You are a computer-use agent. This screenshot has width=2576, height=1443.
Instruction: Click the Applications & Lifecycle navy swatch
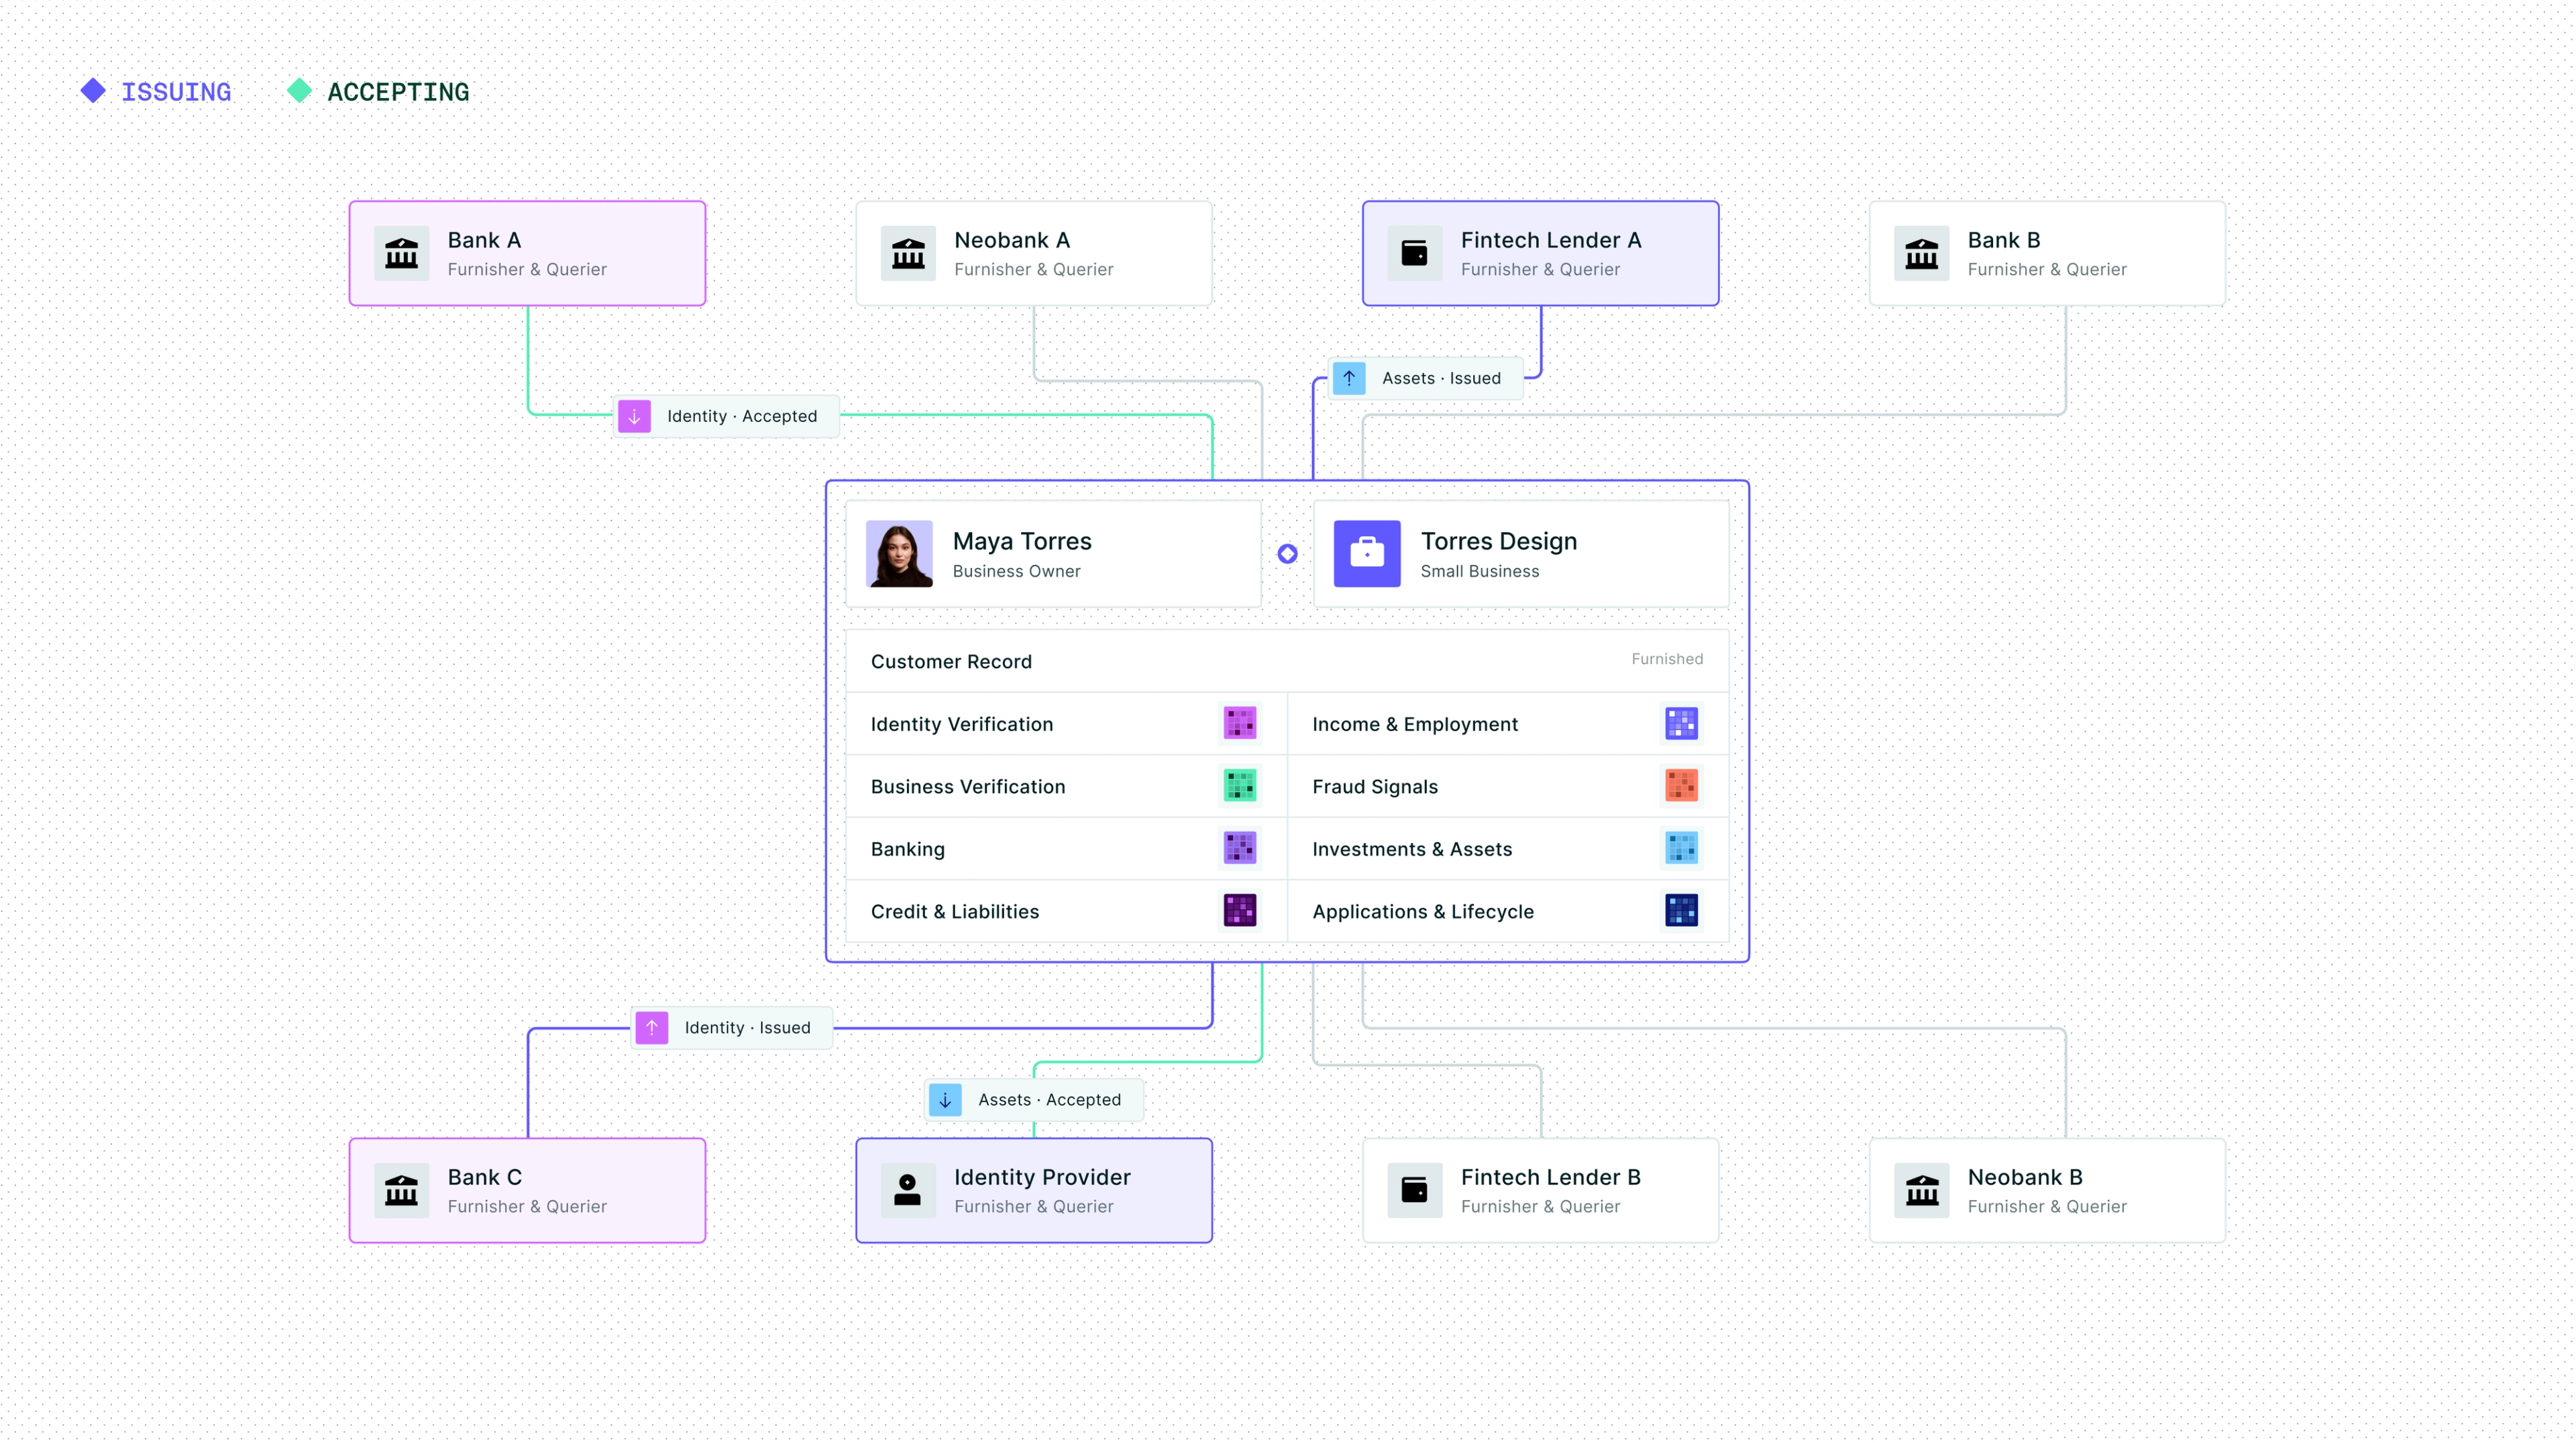coord(1681,910)
